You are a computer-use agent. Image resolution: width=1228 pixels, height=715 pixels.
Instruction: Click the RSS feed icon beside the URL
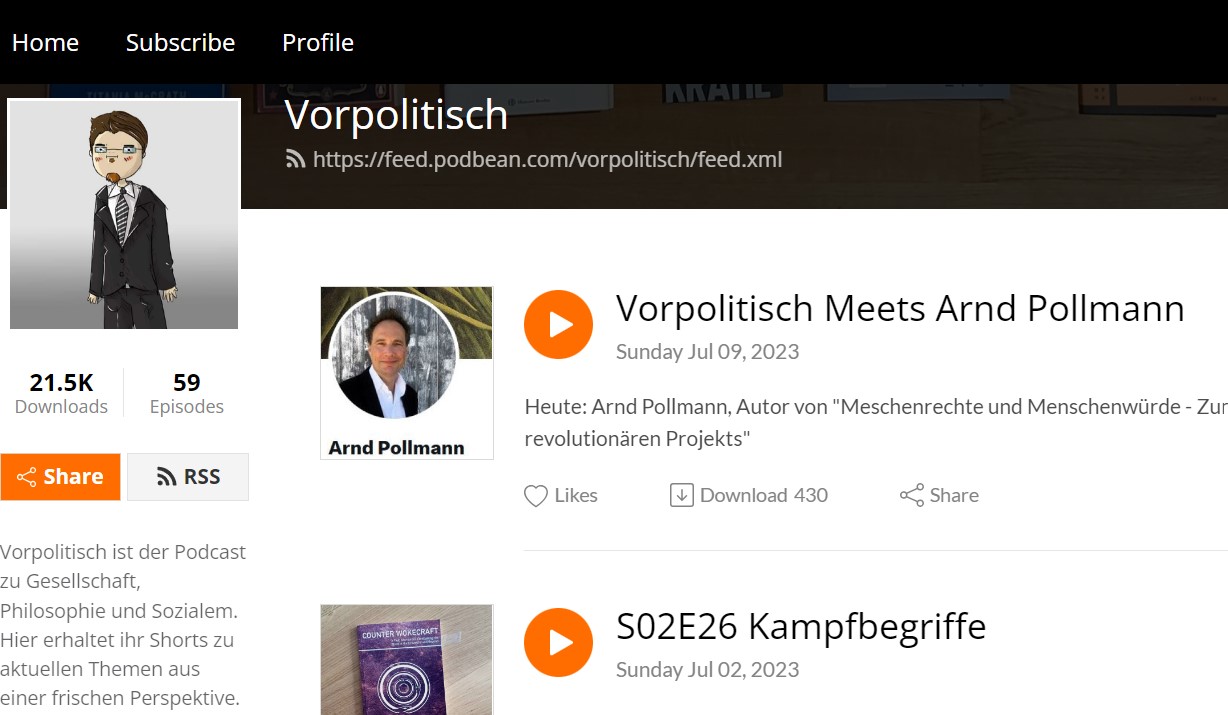[295, 159]
